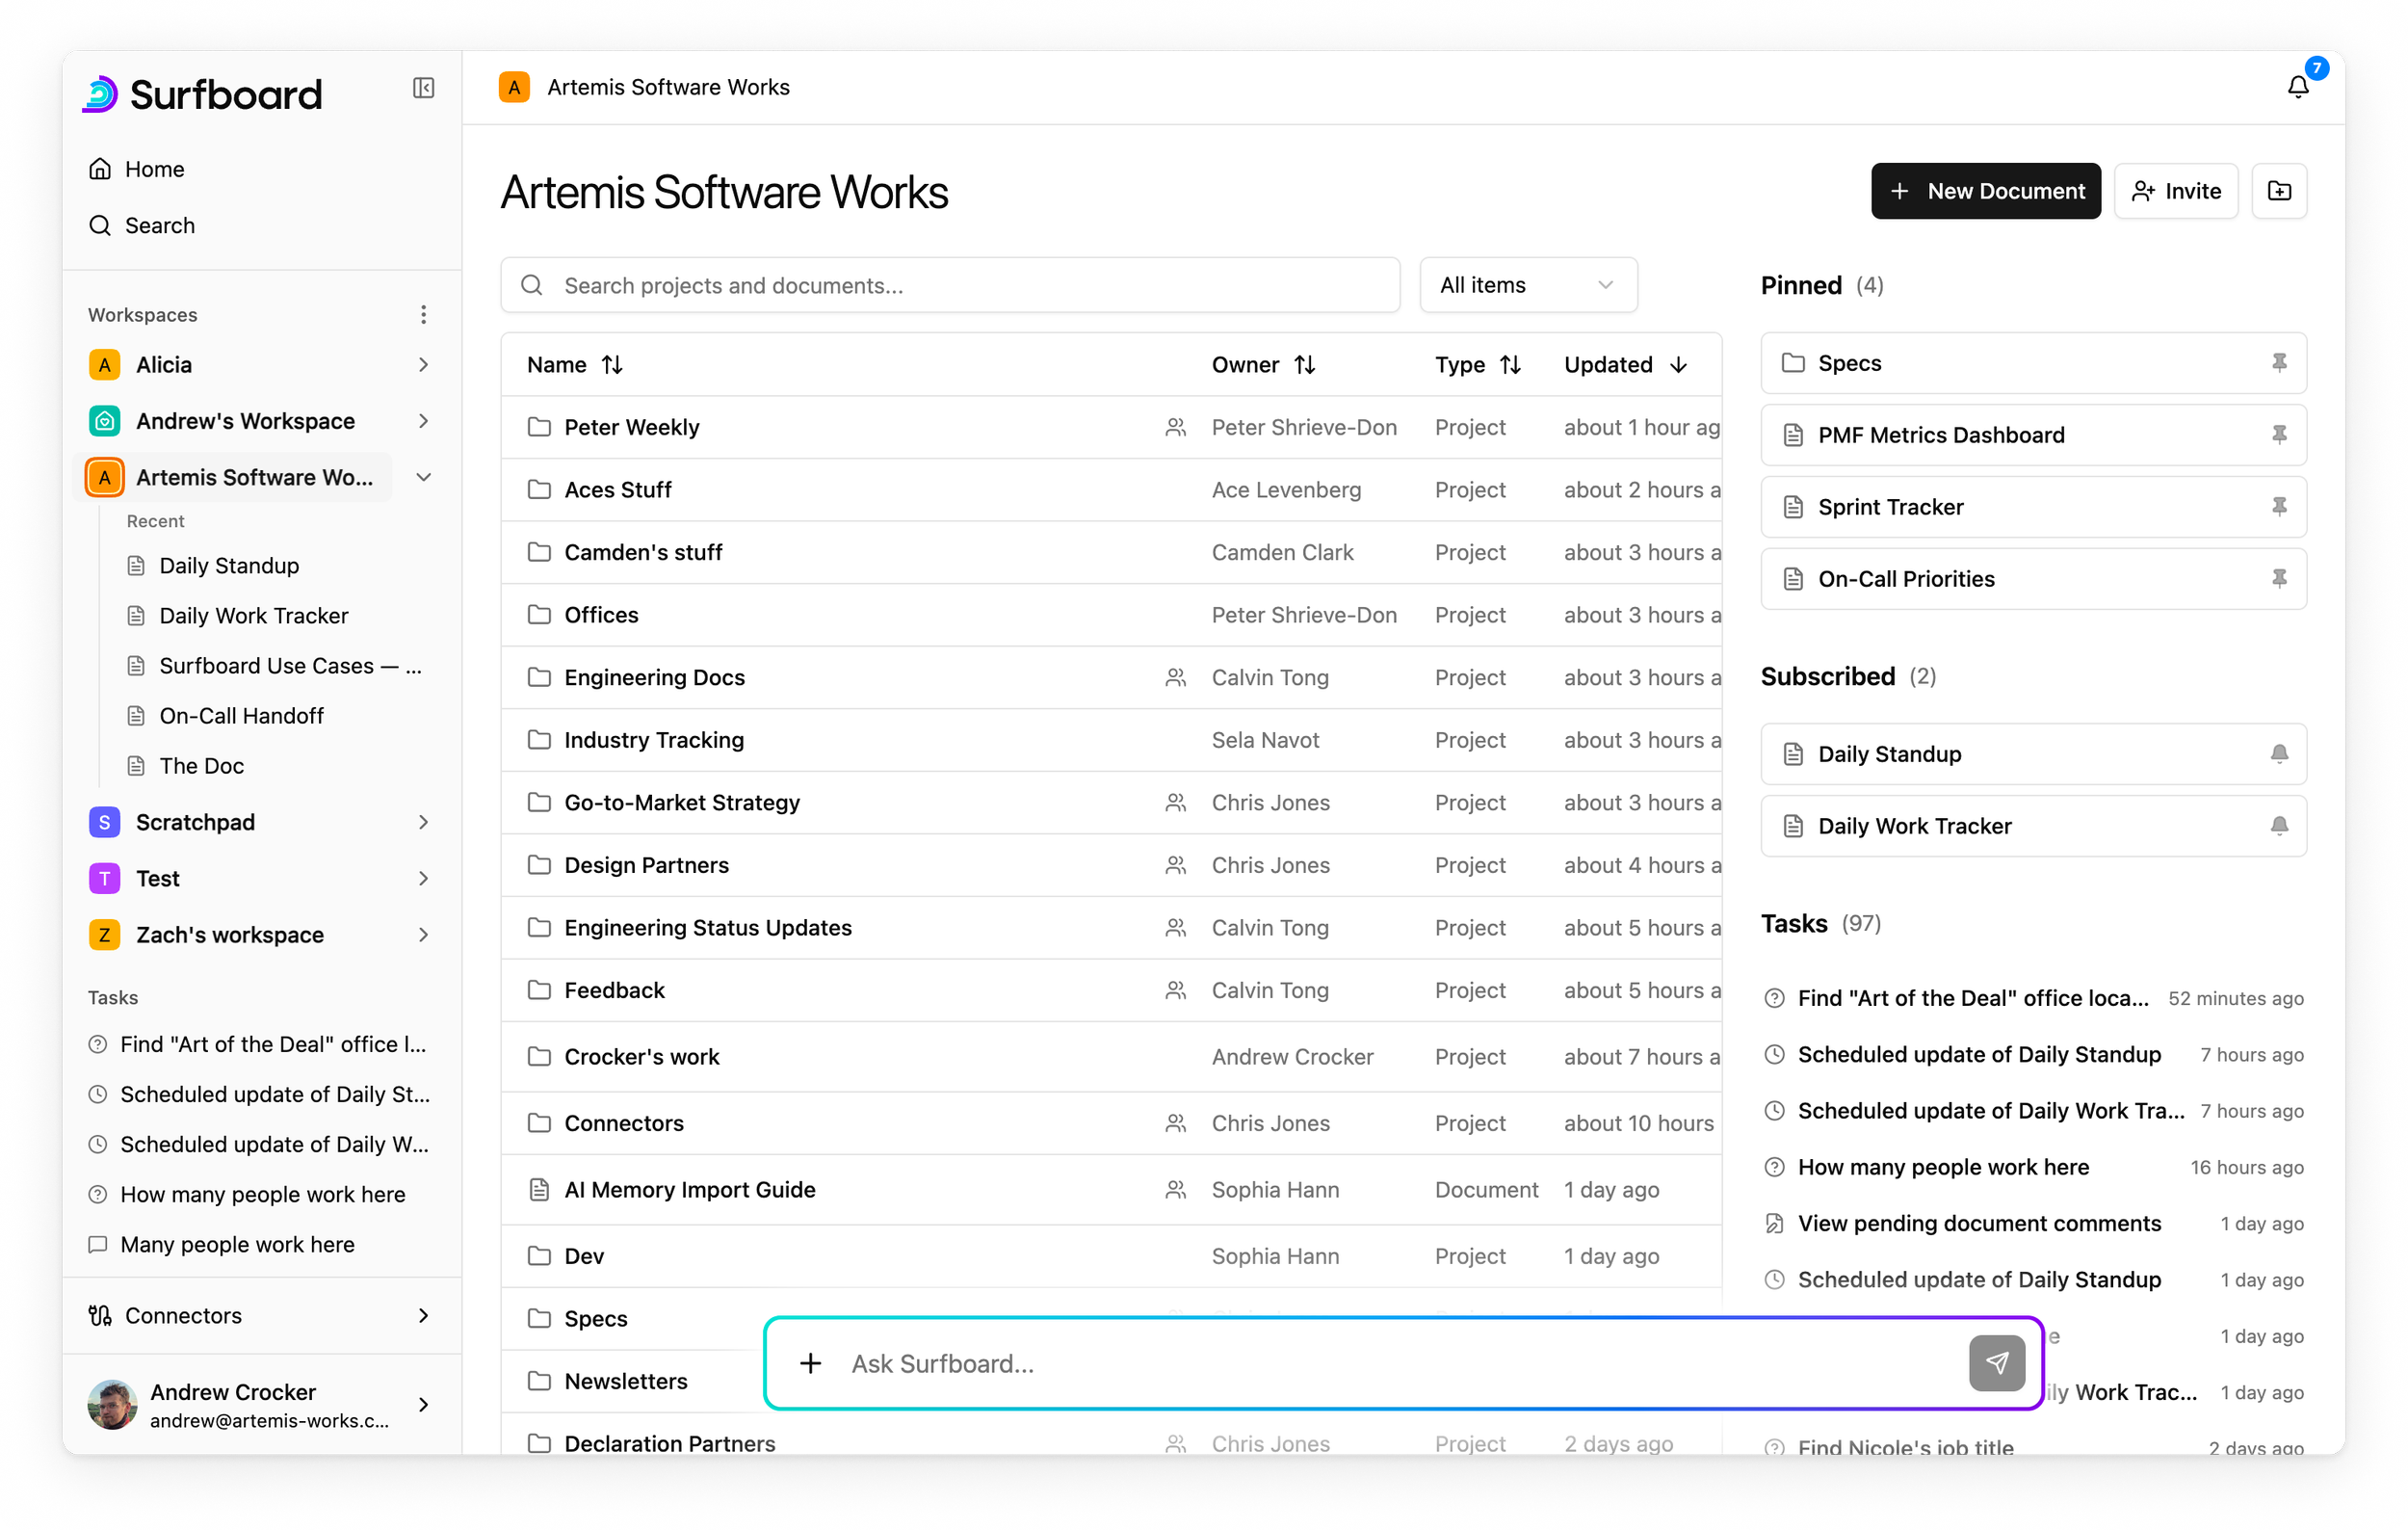Open notifications bell with badge 7
Viewport: 2408px width, 1530px height.
(2298, 87)
